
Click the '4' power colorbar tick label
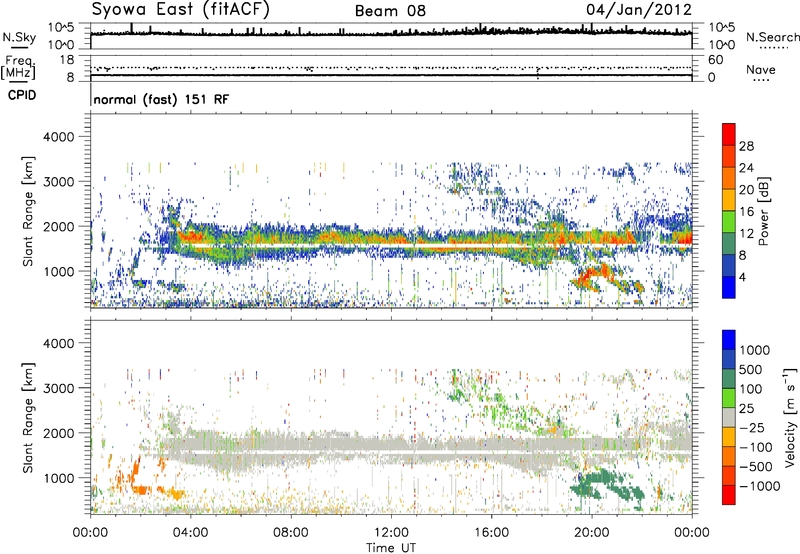[742, 277]
